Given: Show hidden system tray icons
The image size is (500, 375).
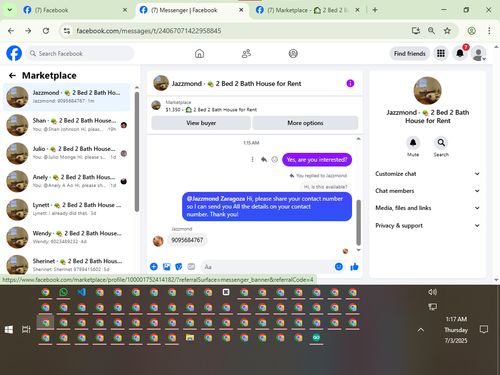Looking at the screenshot, I should 421,330.
